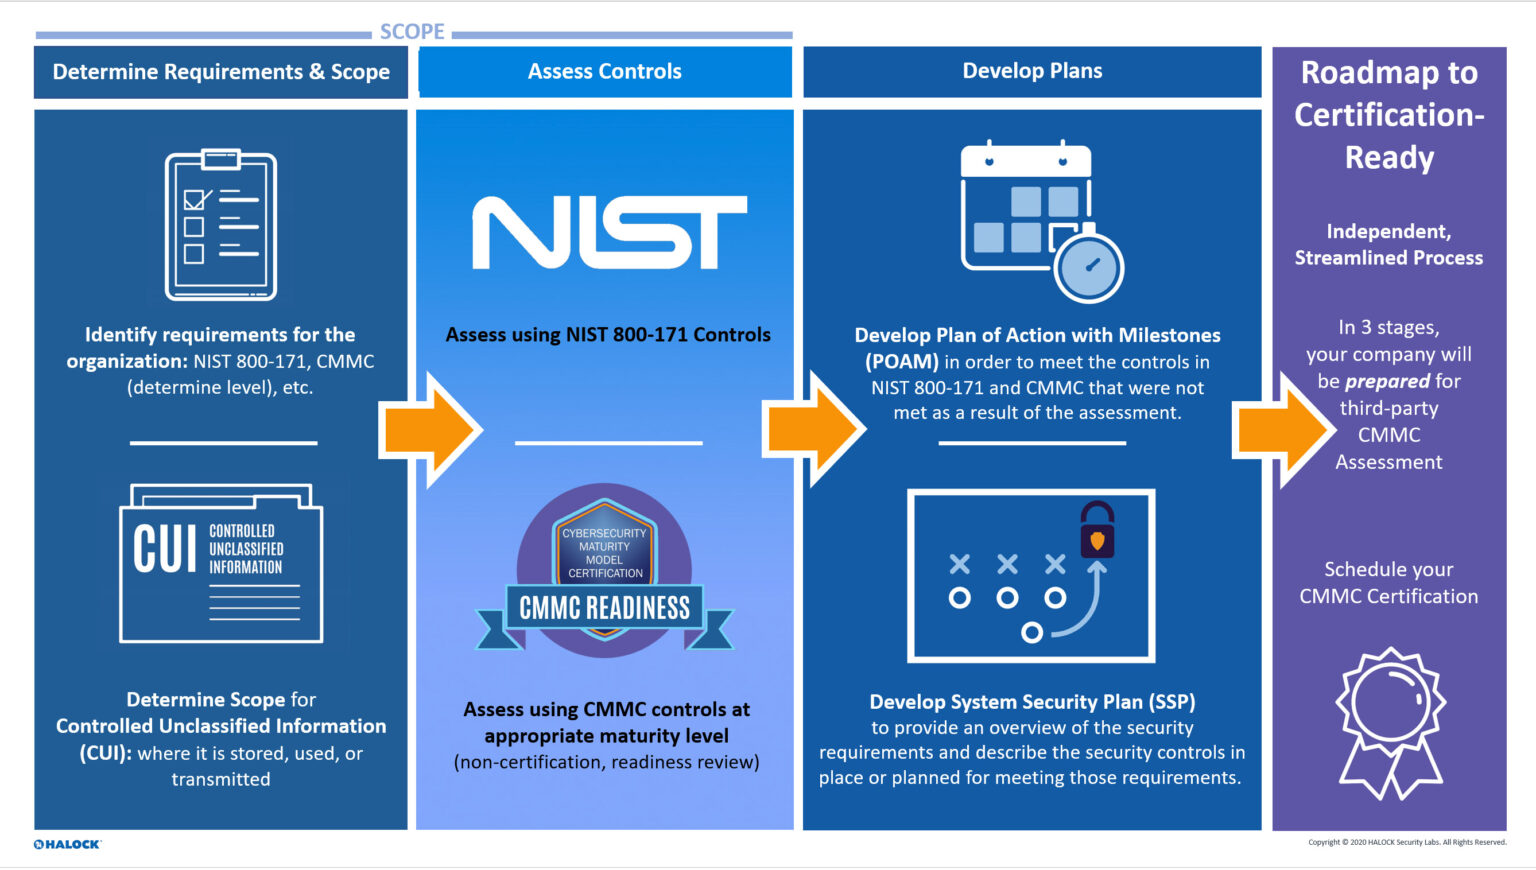Click the clipboard checklist icon
1536x870 pixels.
(x=221, y=225)
